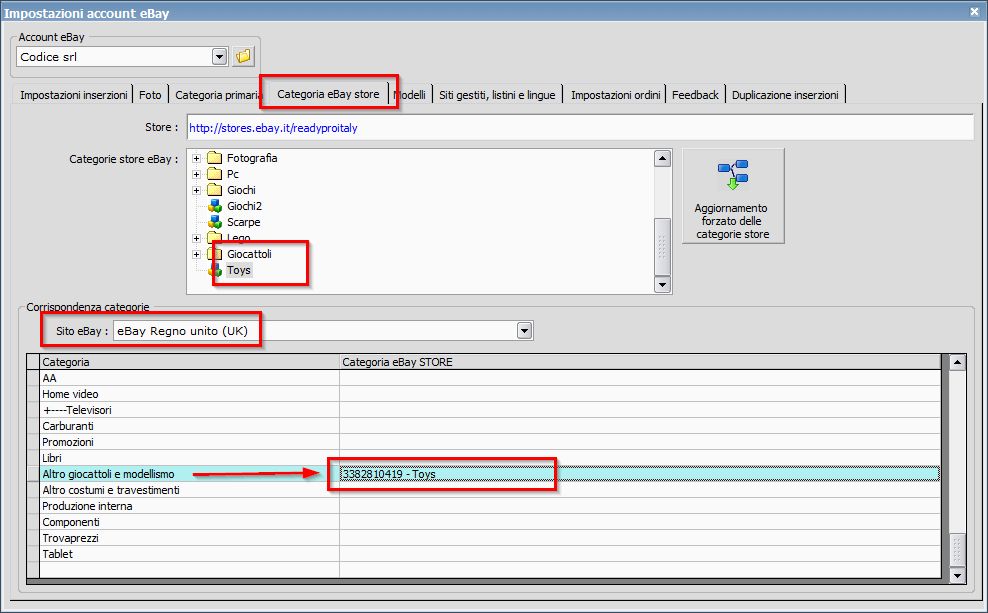Click the Scarpe category icon
The width and height of the screenshot is (988, 613).
pos(215,222)
